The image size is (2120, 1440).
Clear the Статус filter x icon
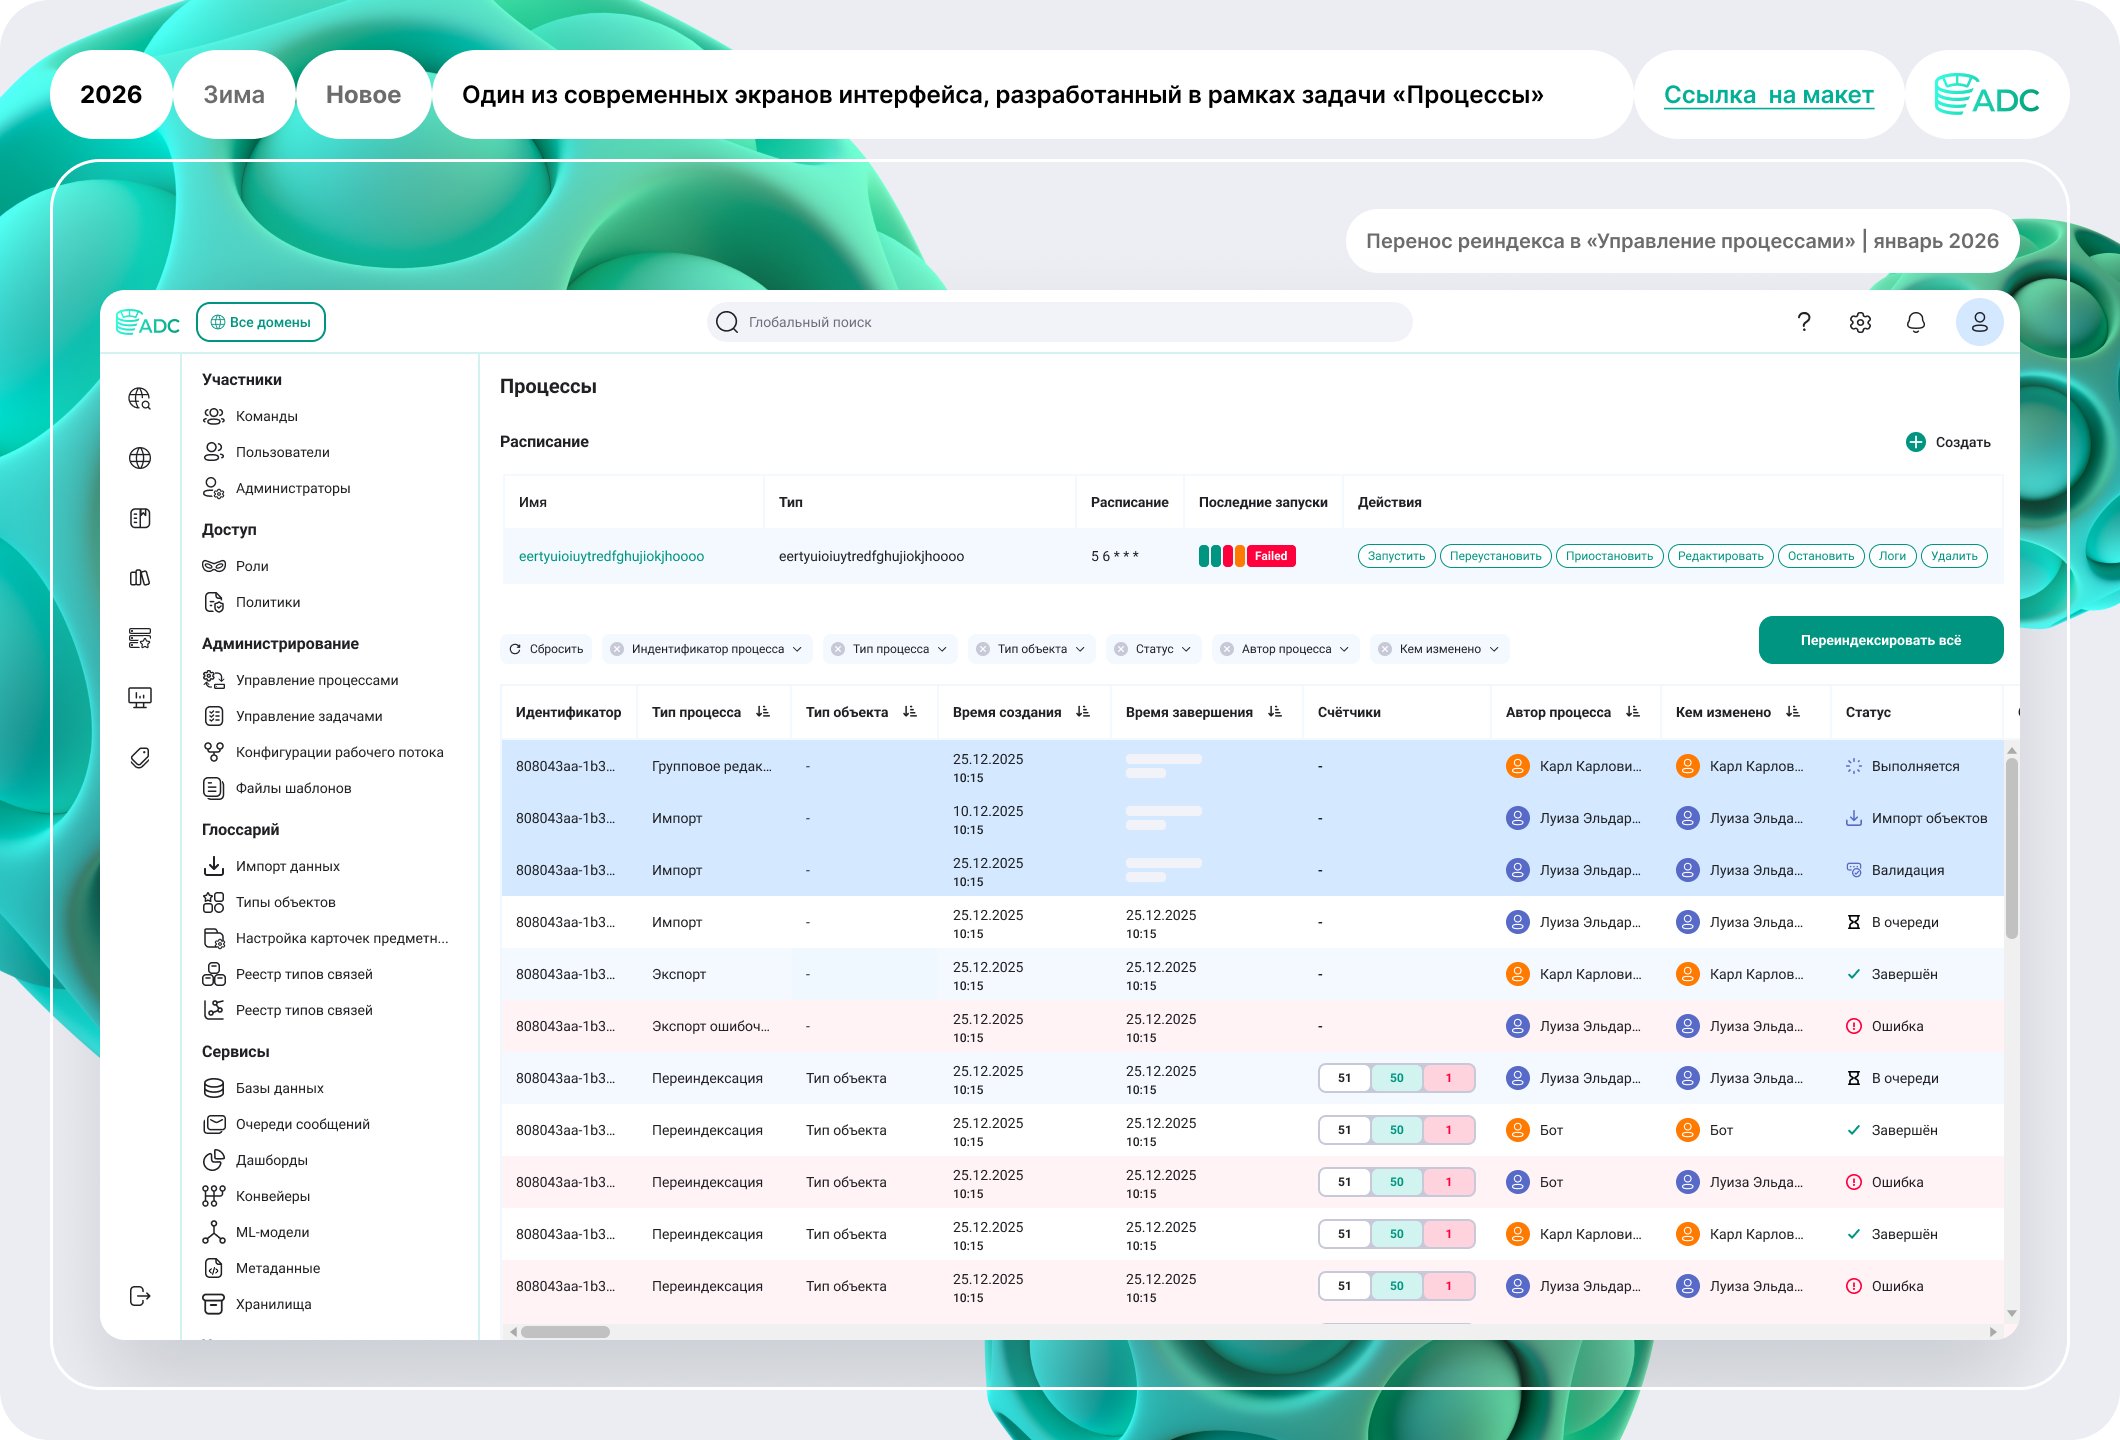(1121, 649)
